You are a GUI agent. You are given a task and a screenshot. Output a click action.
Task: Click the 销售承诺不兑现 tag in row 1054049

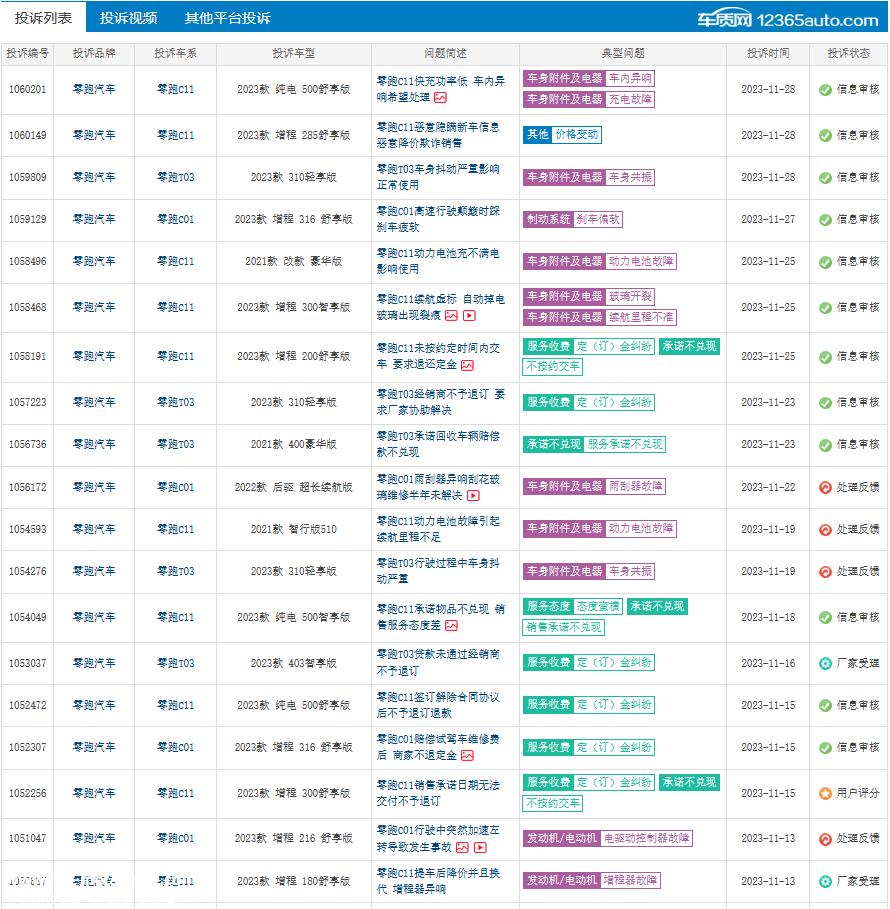pyautogui.click(x=564, y=627)
